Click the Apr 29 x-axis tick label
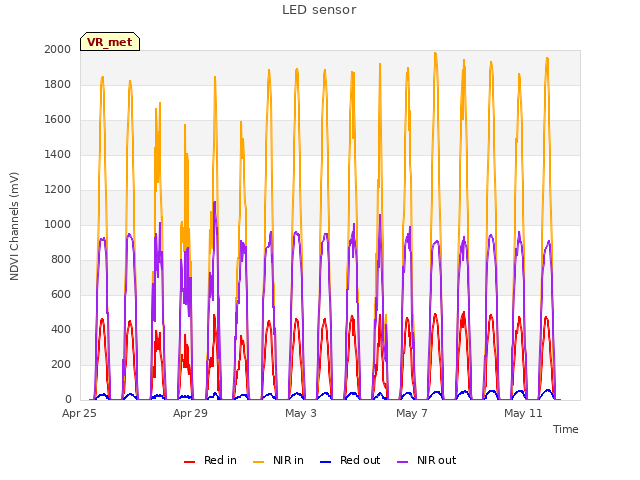The height and width of the screenshot is (480, 640). pyautogui.click(x=190, y=413)
